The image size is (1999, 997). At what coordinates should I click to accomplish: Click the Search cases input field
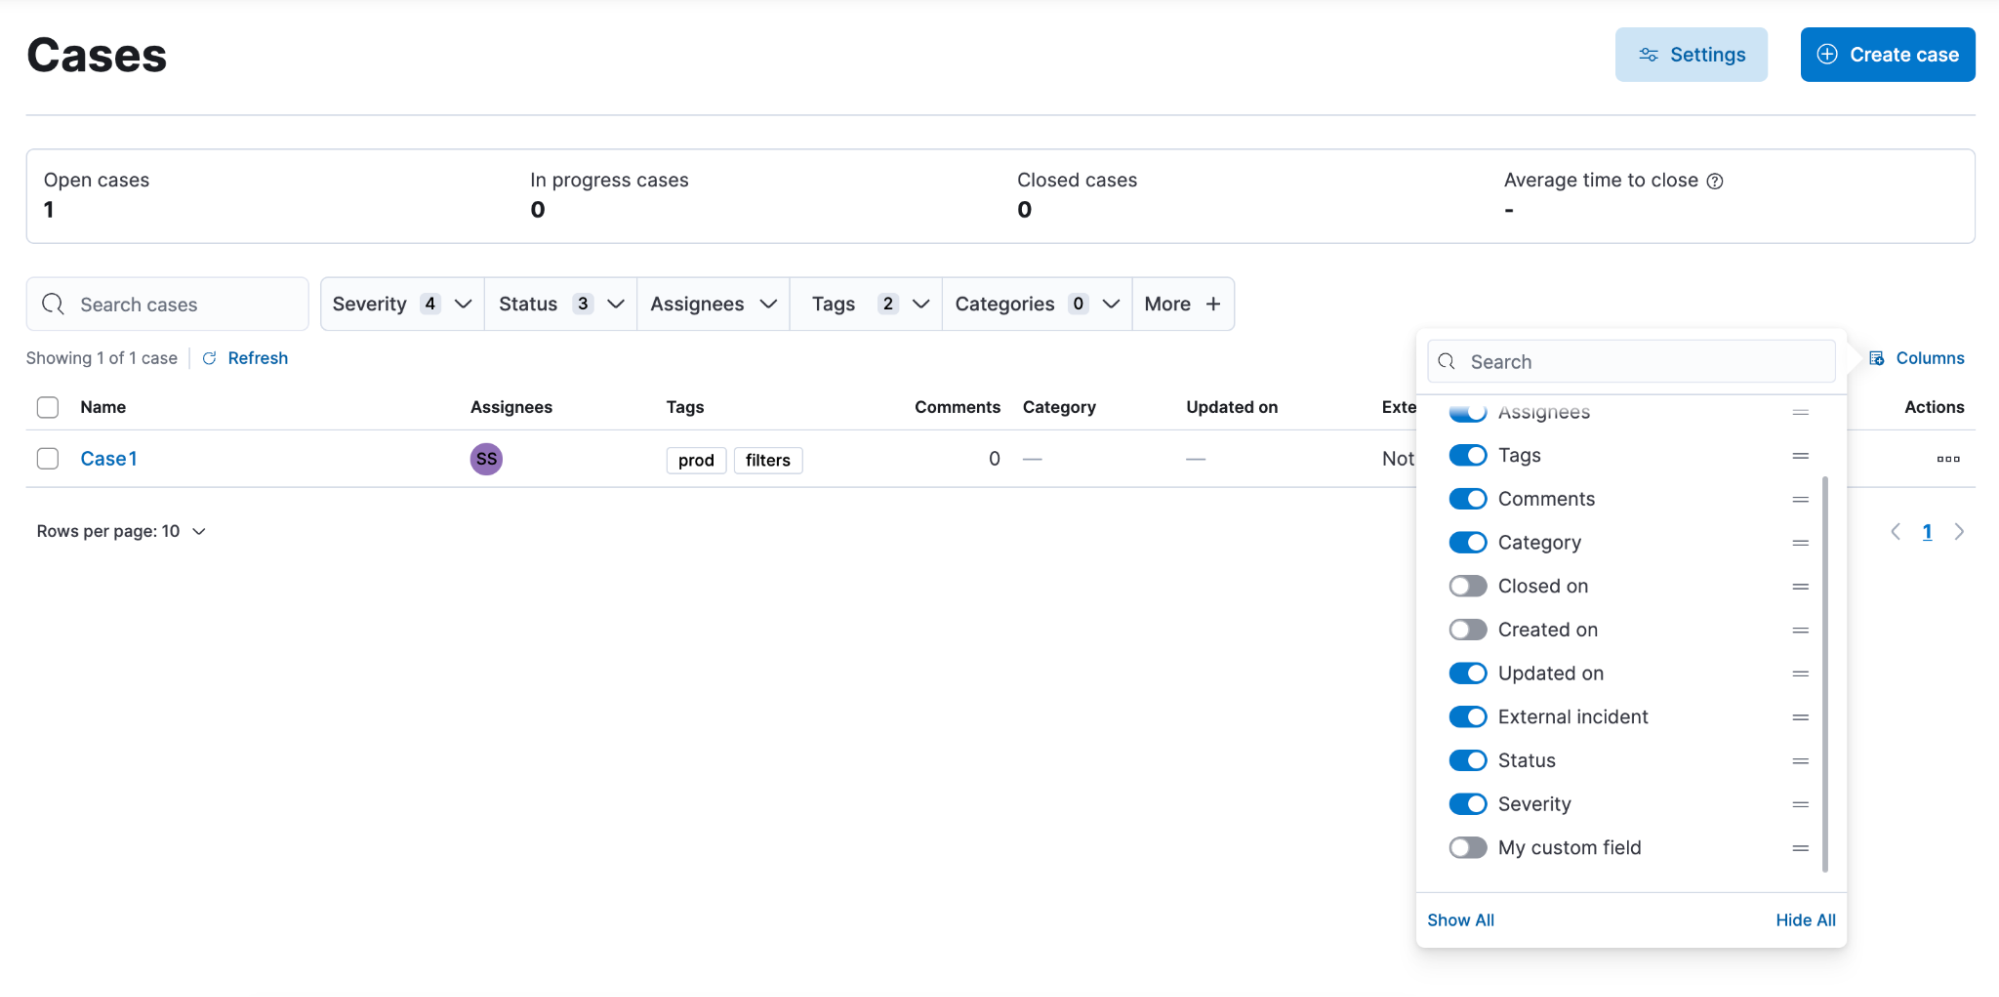(x=180, y=305)
